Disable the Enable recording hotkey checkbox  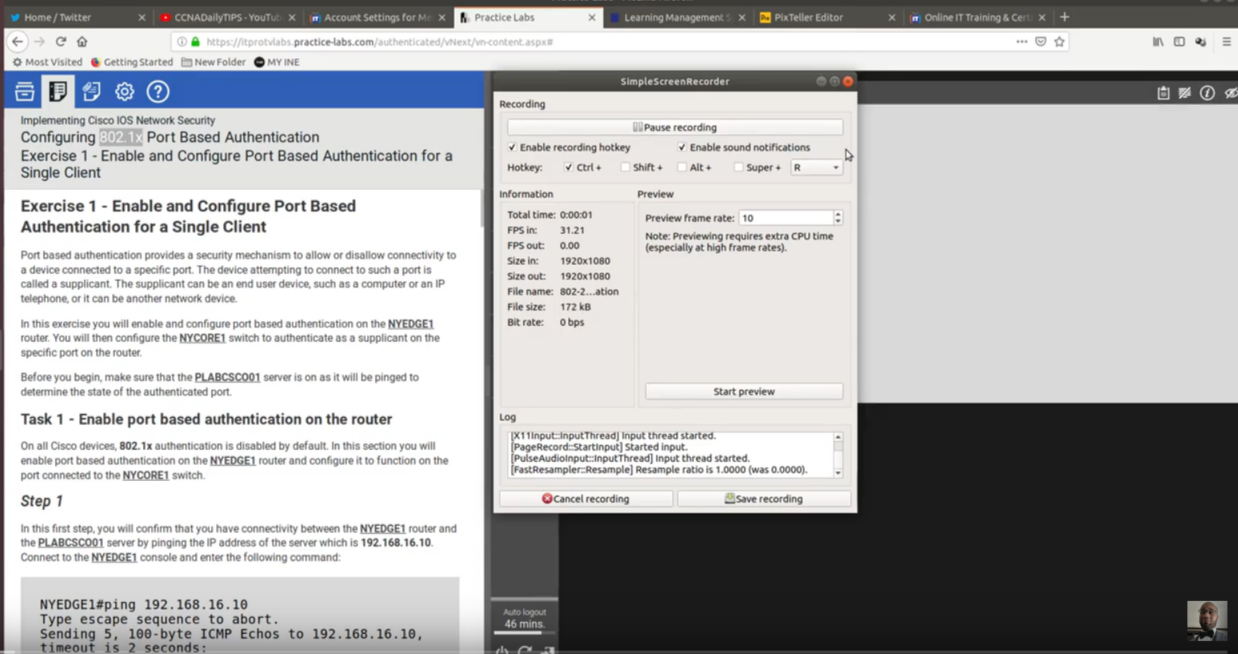coord(513,147)
